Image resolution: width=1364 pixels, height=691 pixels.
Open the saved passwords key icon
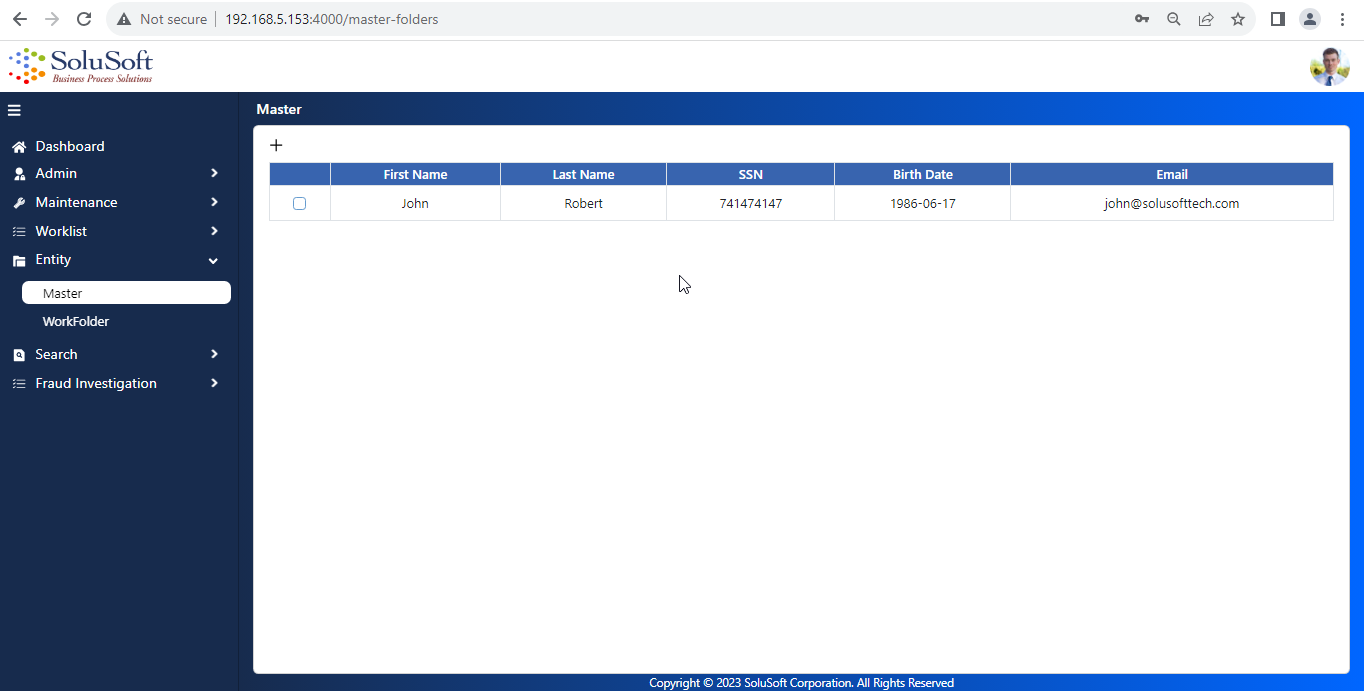tap(1141, 19)
